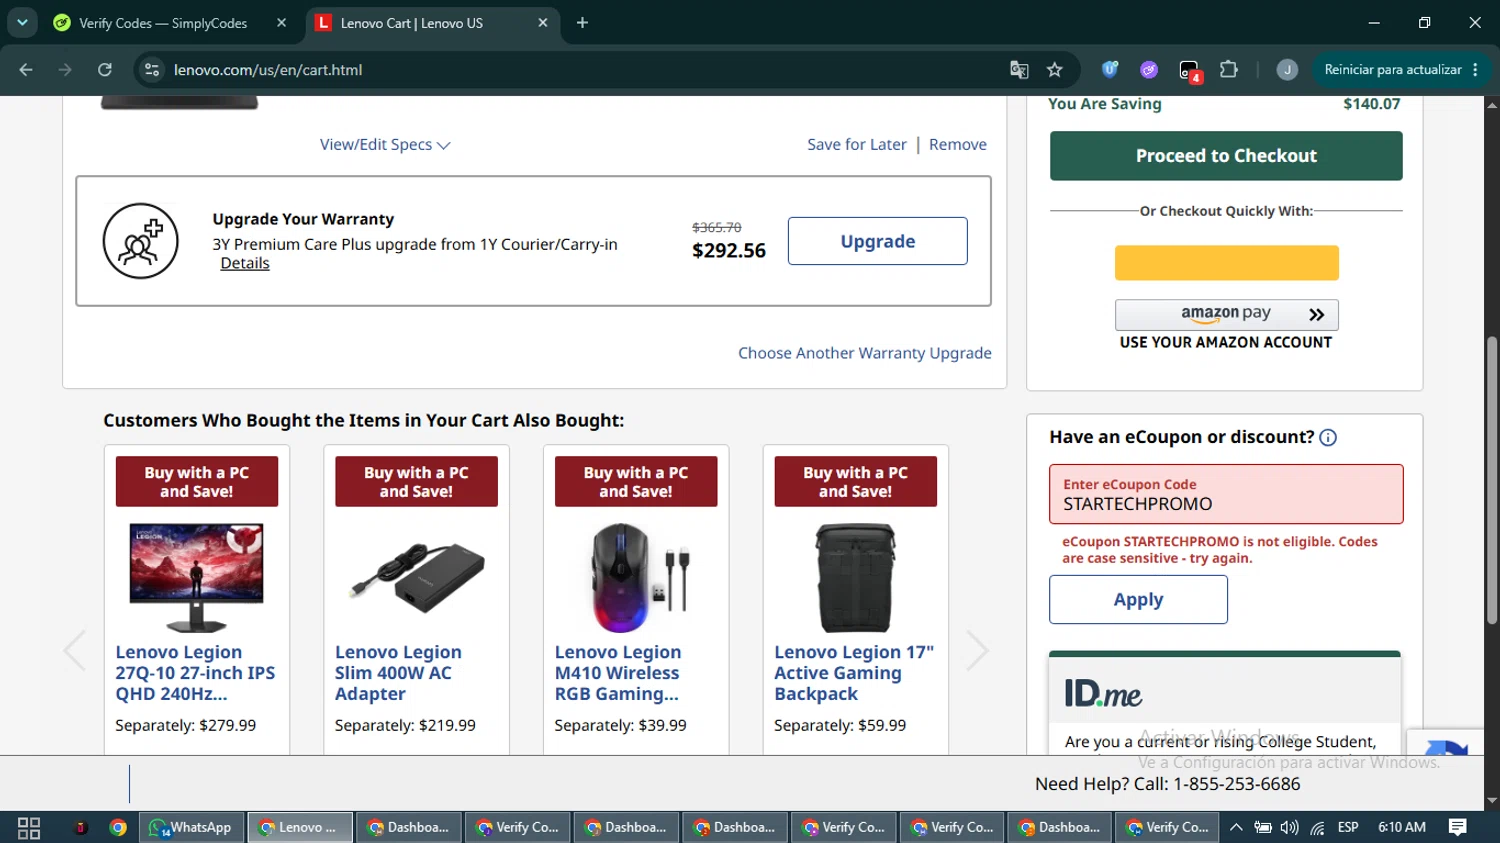Click the browser forward arrow
This screenshot has width=1500, height=843.
coord(65,70)
